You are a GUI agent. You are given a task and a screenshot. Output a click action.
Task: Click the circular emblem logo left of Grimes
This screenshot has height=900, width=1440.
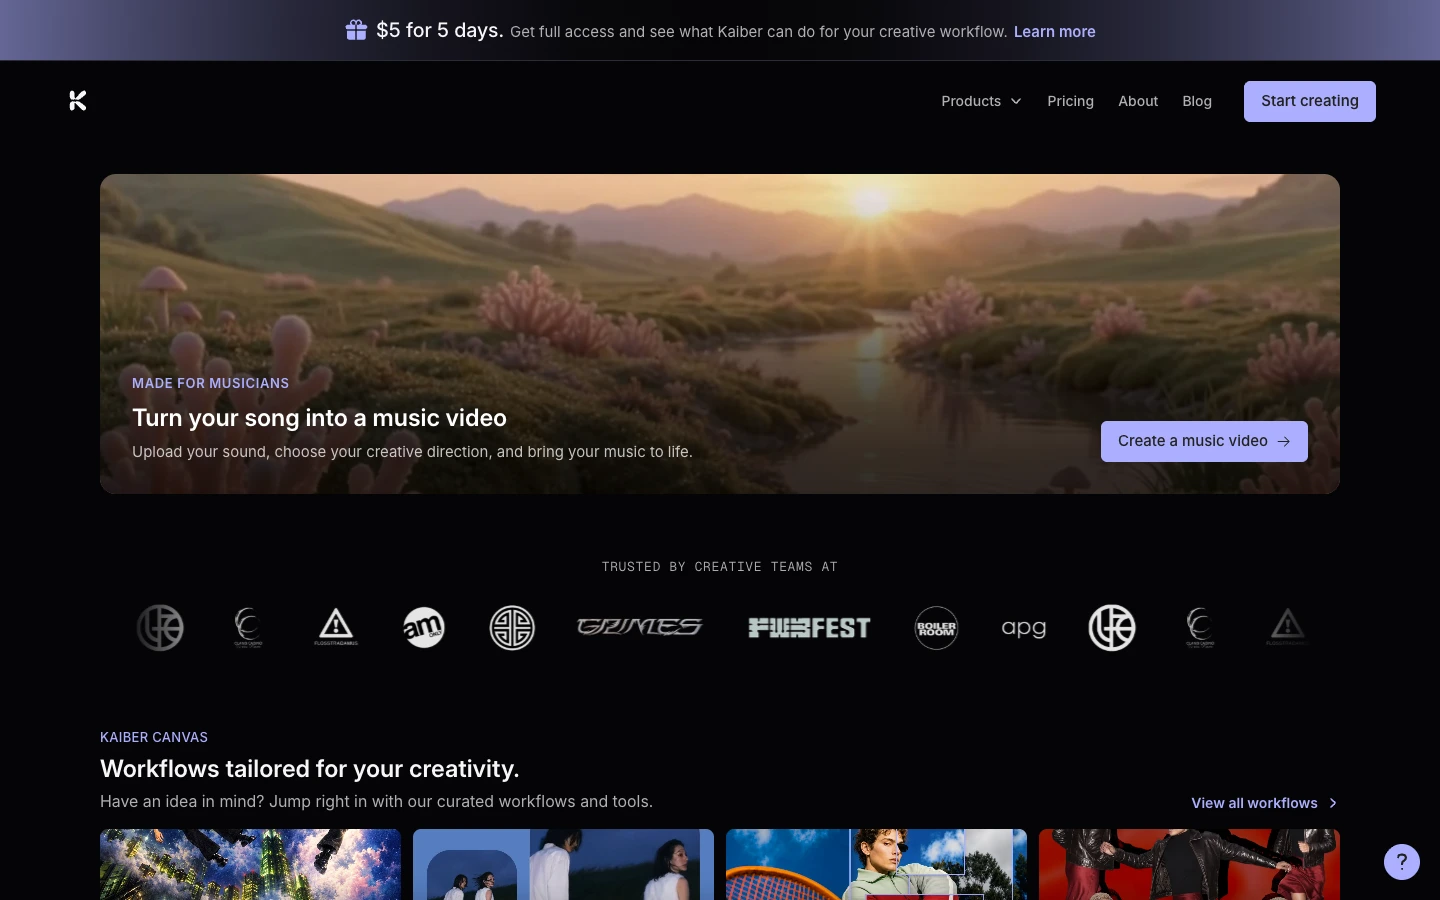[512, 628]
